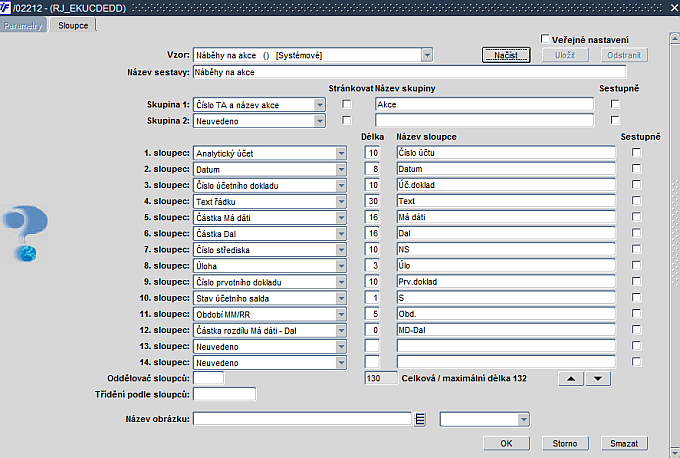Click the Načíst button

[506, 55]
